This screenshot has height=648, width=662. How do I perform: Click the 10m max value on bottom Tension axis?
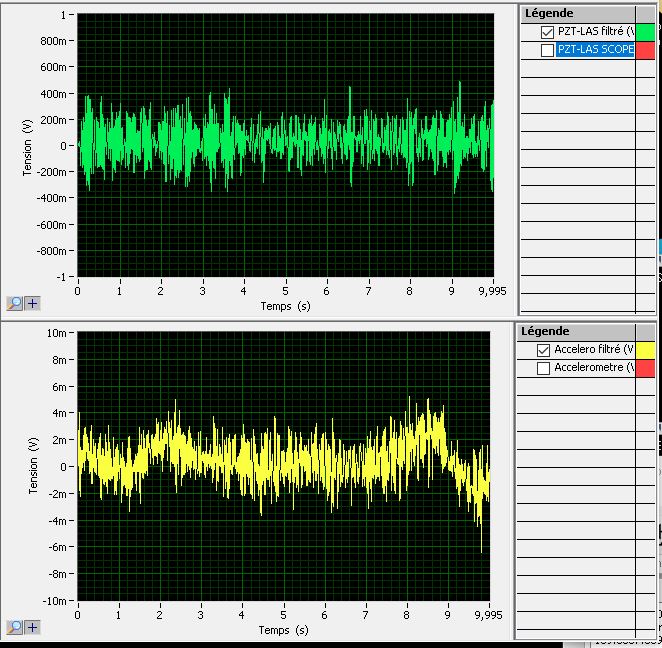coord(58,332)
